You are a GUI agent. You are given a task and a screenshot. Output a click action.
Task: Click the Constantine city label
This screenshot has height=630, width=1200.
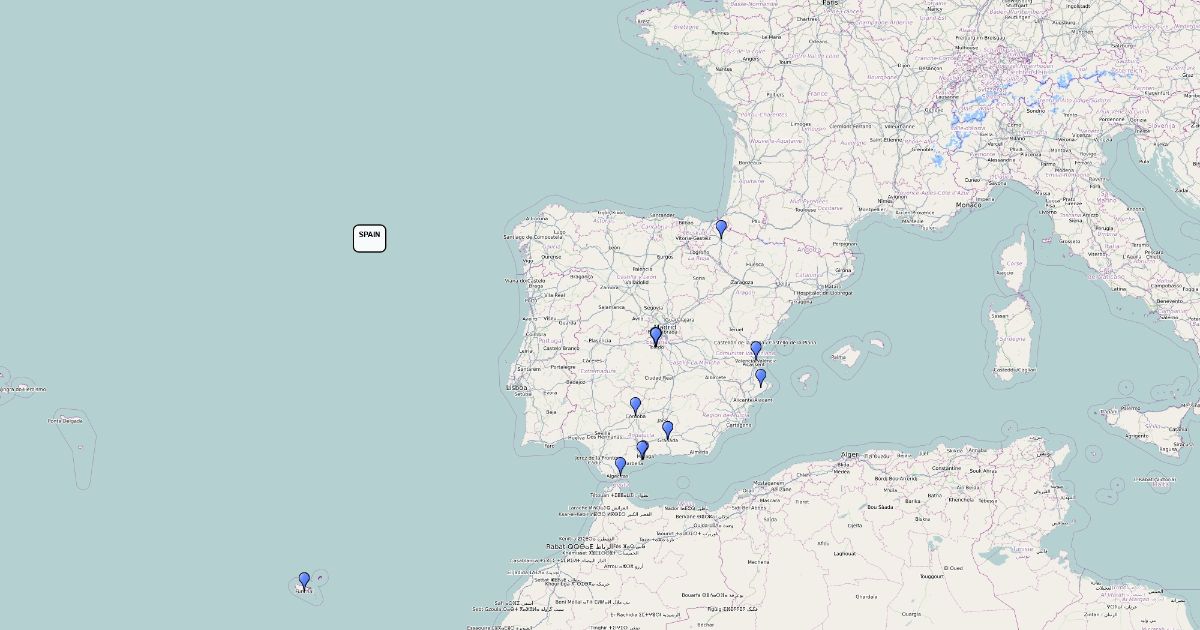(946, 468)
